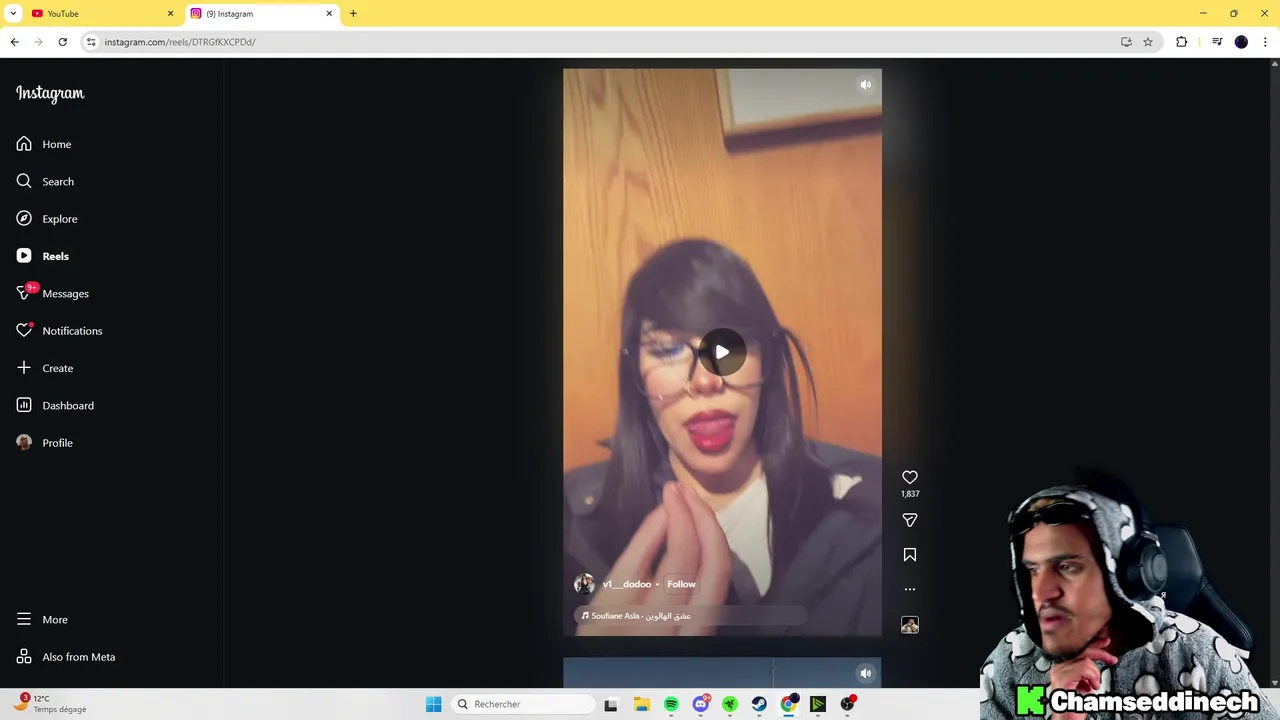Open Profile from the sidebar

point(45,443)
